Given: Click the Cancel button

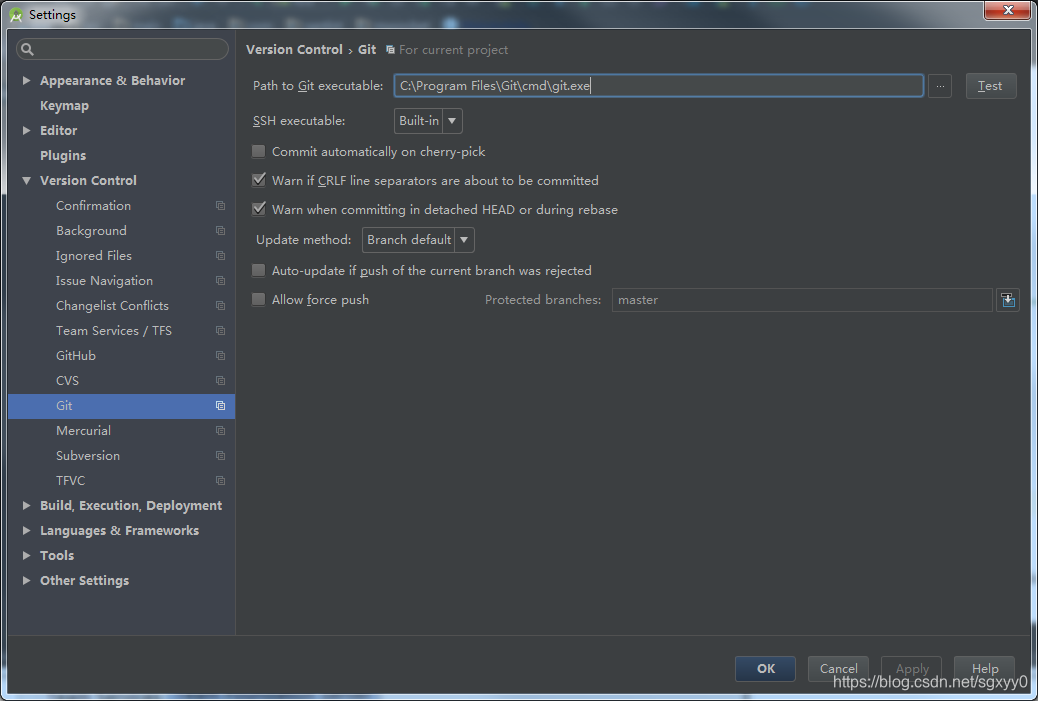Looking at the screenshot, I should [838, 669].
